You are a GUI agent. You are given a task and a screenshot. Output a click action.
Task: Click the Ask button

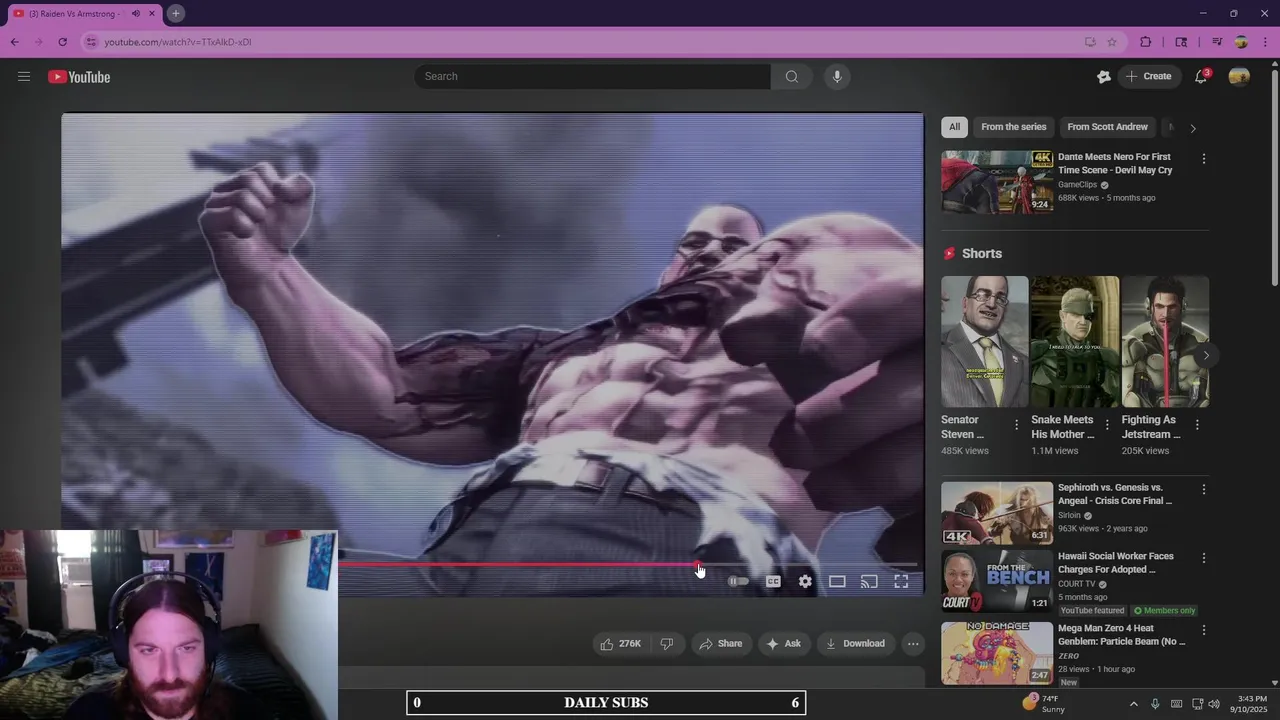tap(784, 644)
